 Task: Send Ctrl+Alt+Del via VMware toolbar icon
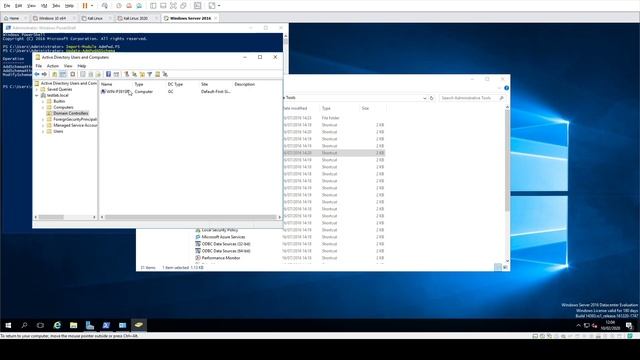pyautogui.click(x=105, y=6)
